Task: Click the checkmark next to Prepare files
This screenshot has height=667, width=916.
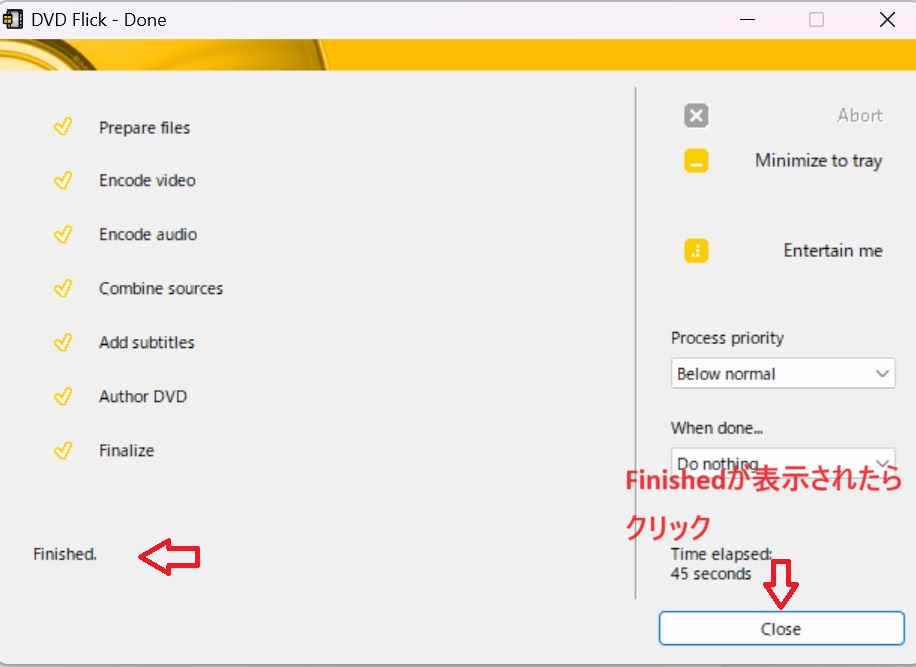Action: tap(63, 126)
